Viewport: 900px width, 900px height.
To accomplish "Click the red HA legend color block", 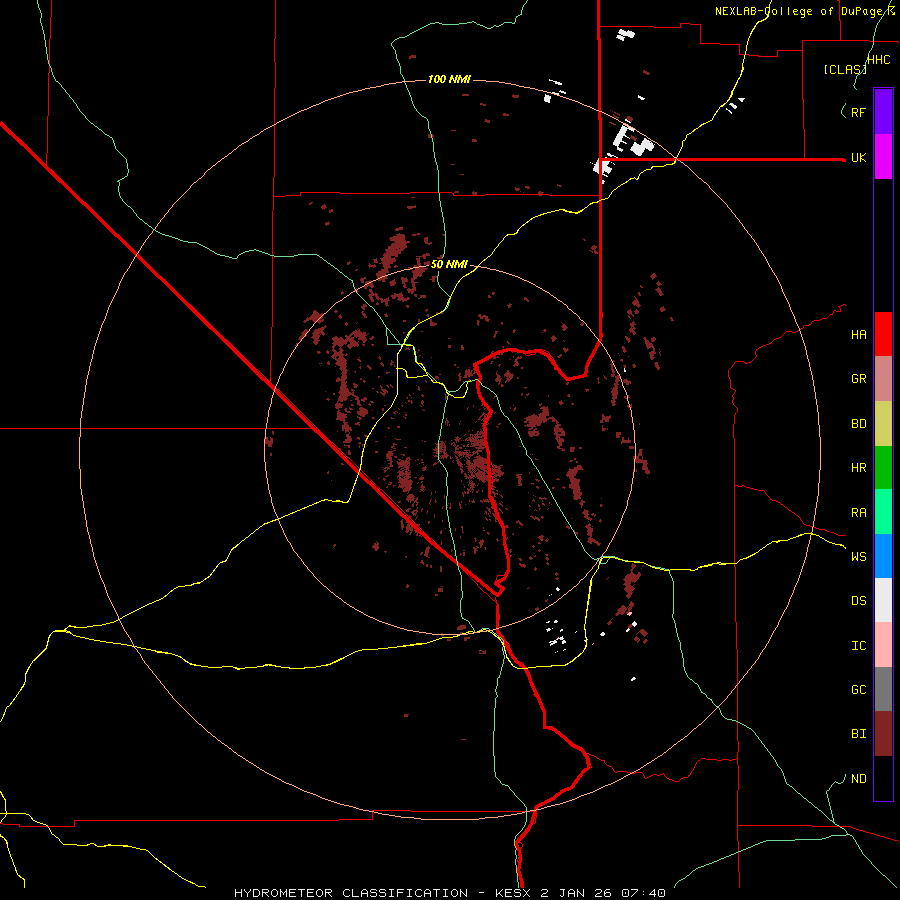I will [x=883, y=334].
